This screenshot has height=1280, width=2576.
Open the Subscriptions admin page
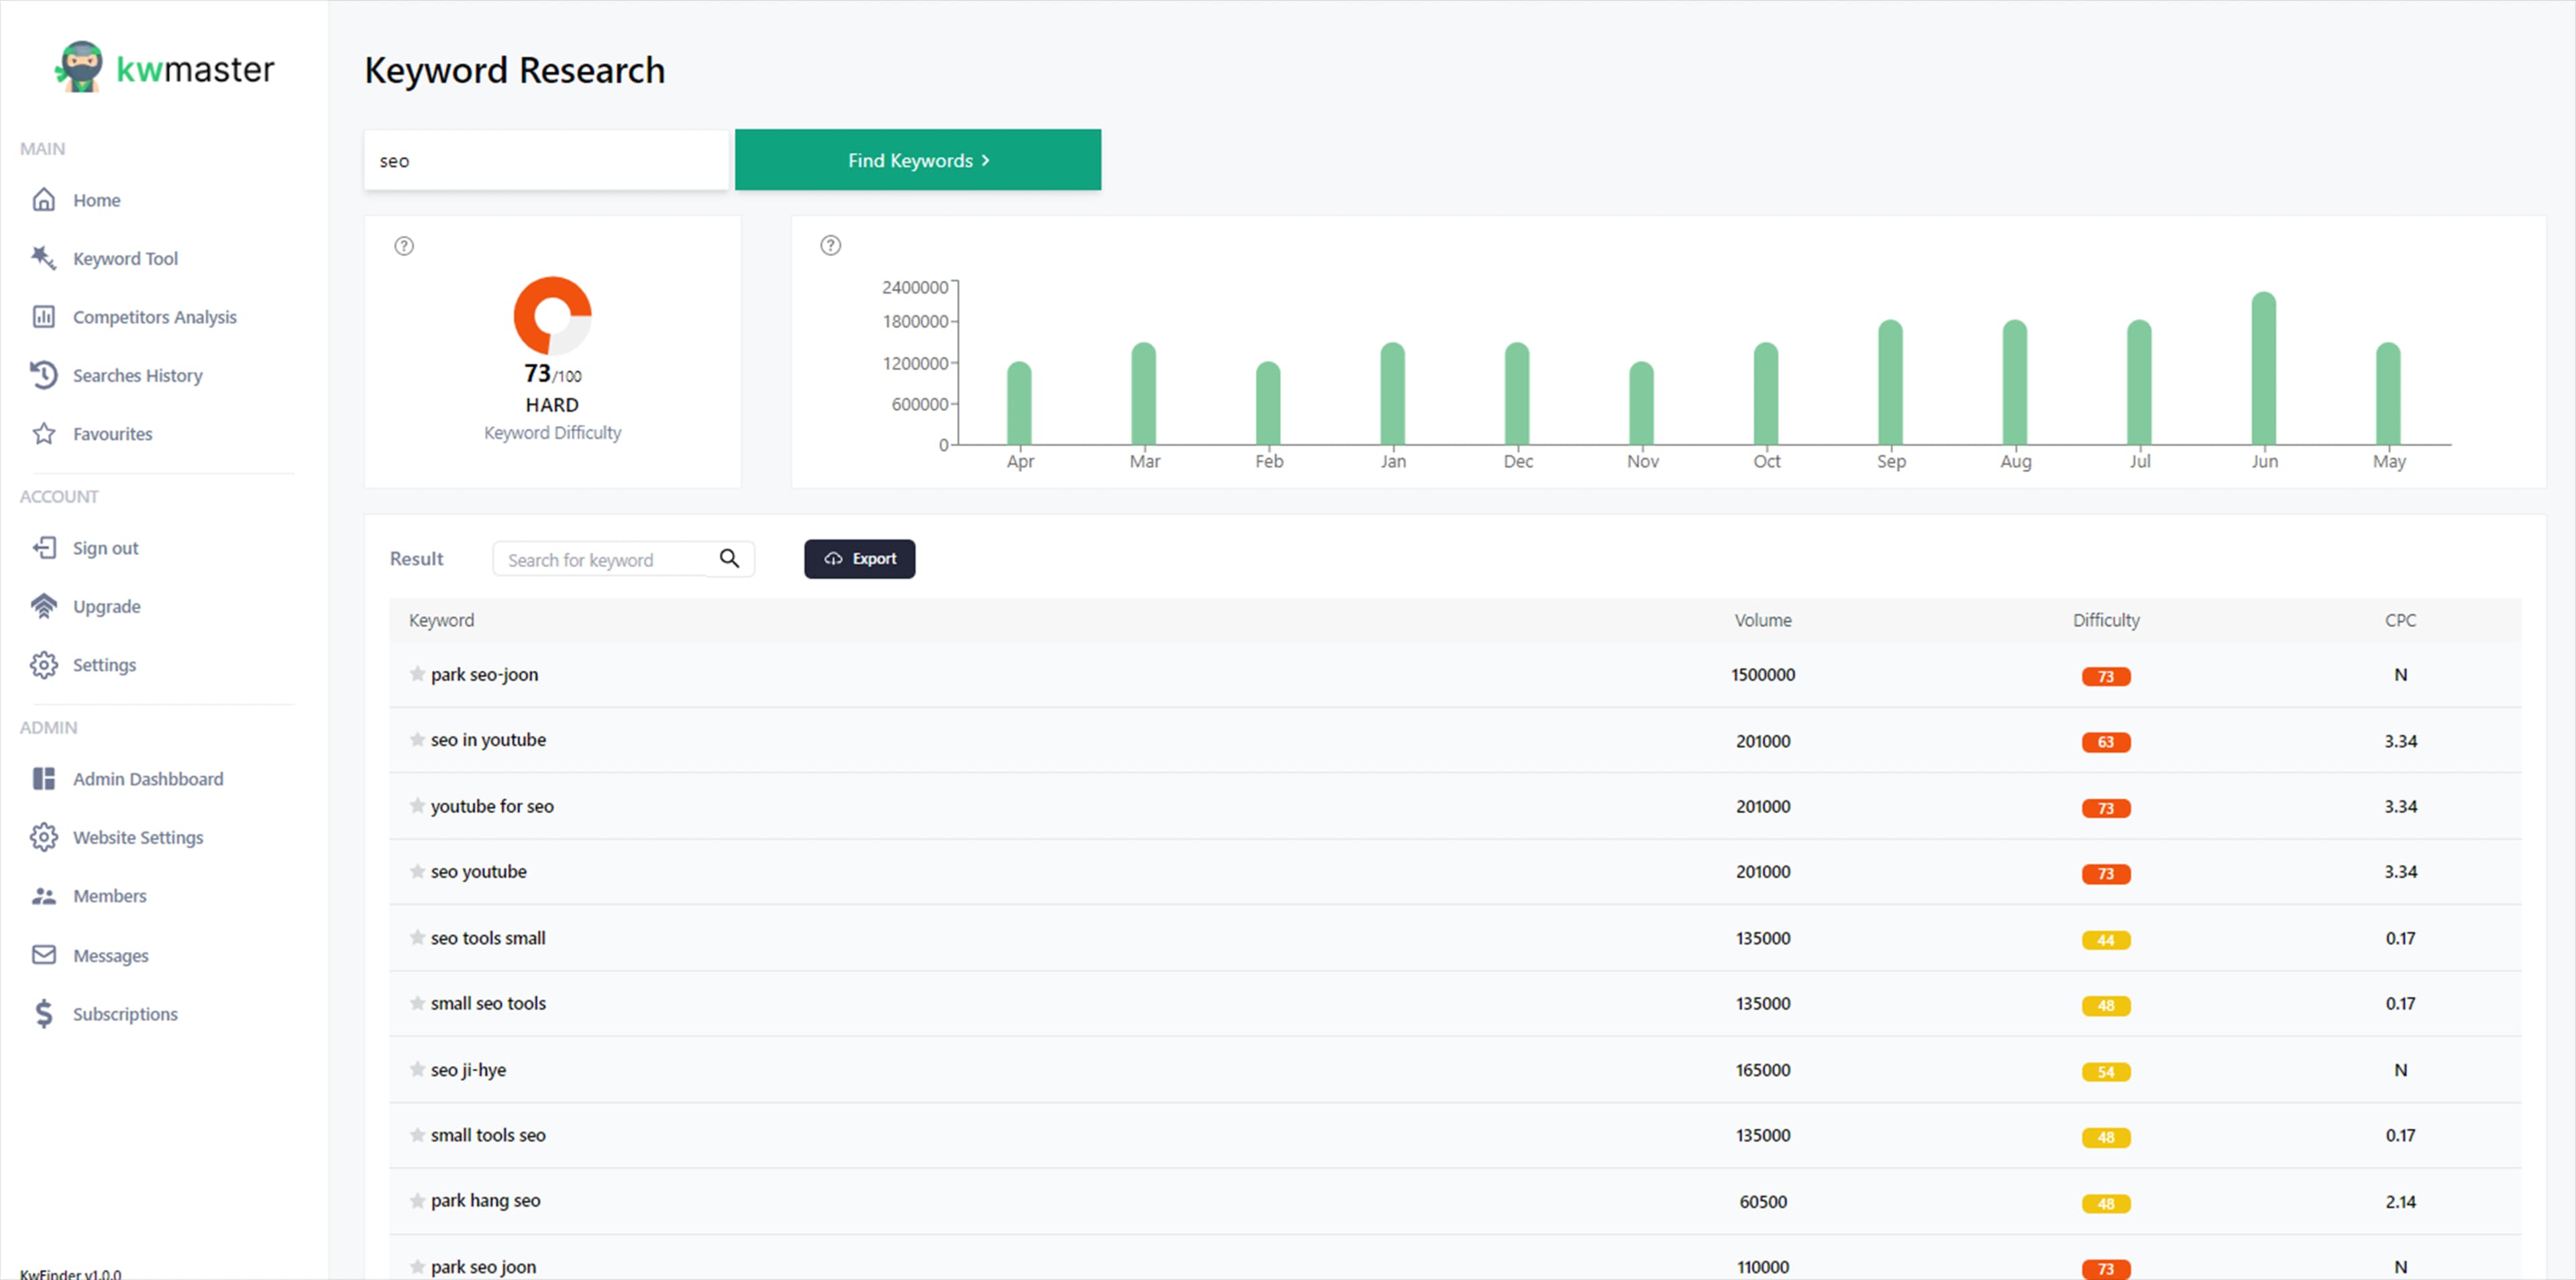point(125,1014)
